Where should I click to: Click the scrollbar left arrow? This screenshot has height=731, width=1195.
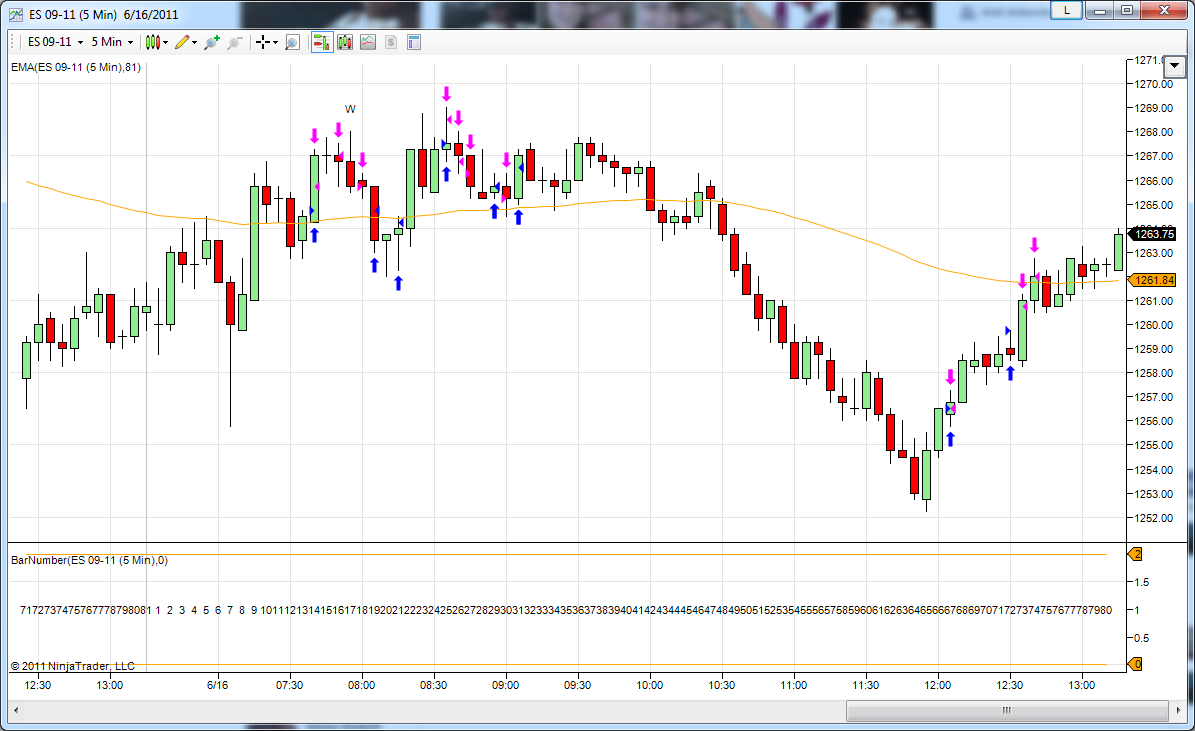click(x=16, y=710)
